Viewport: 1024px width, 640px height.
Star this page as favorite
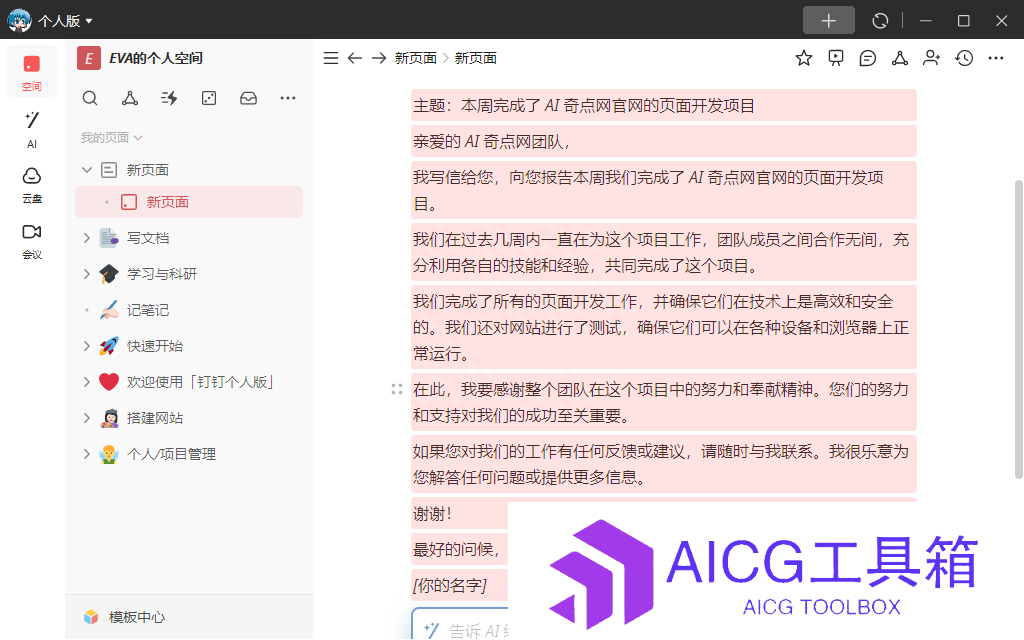pos(804,58)
